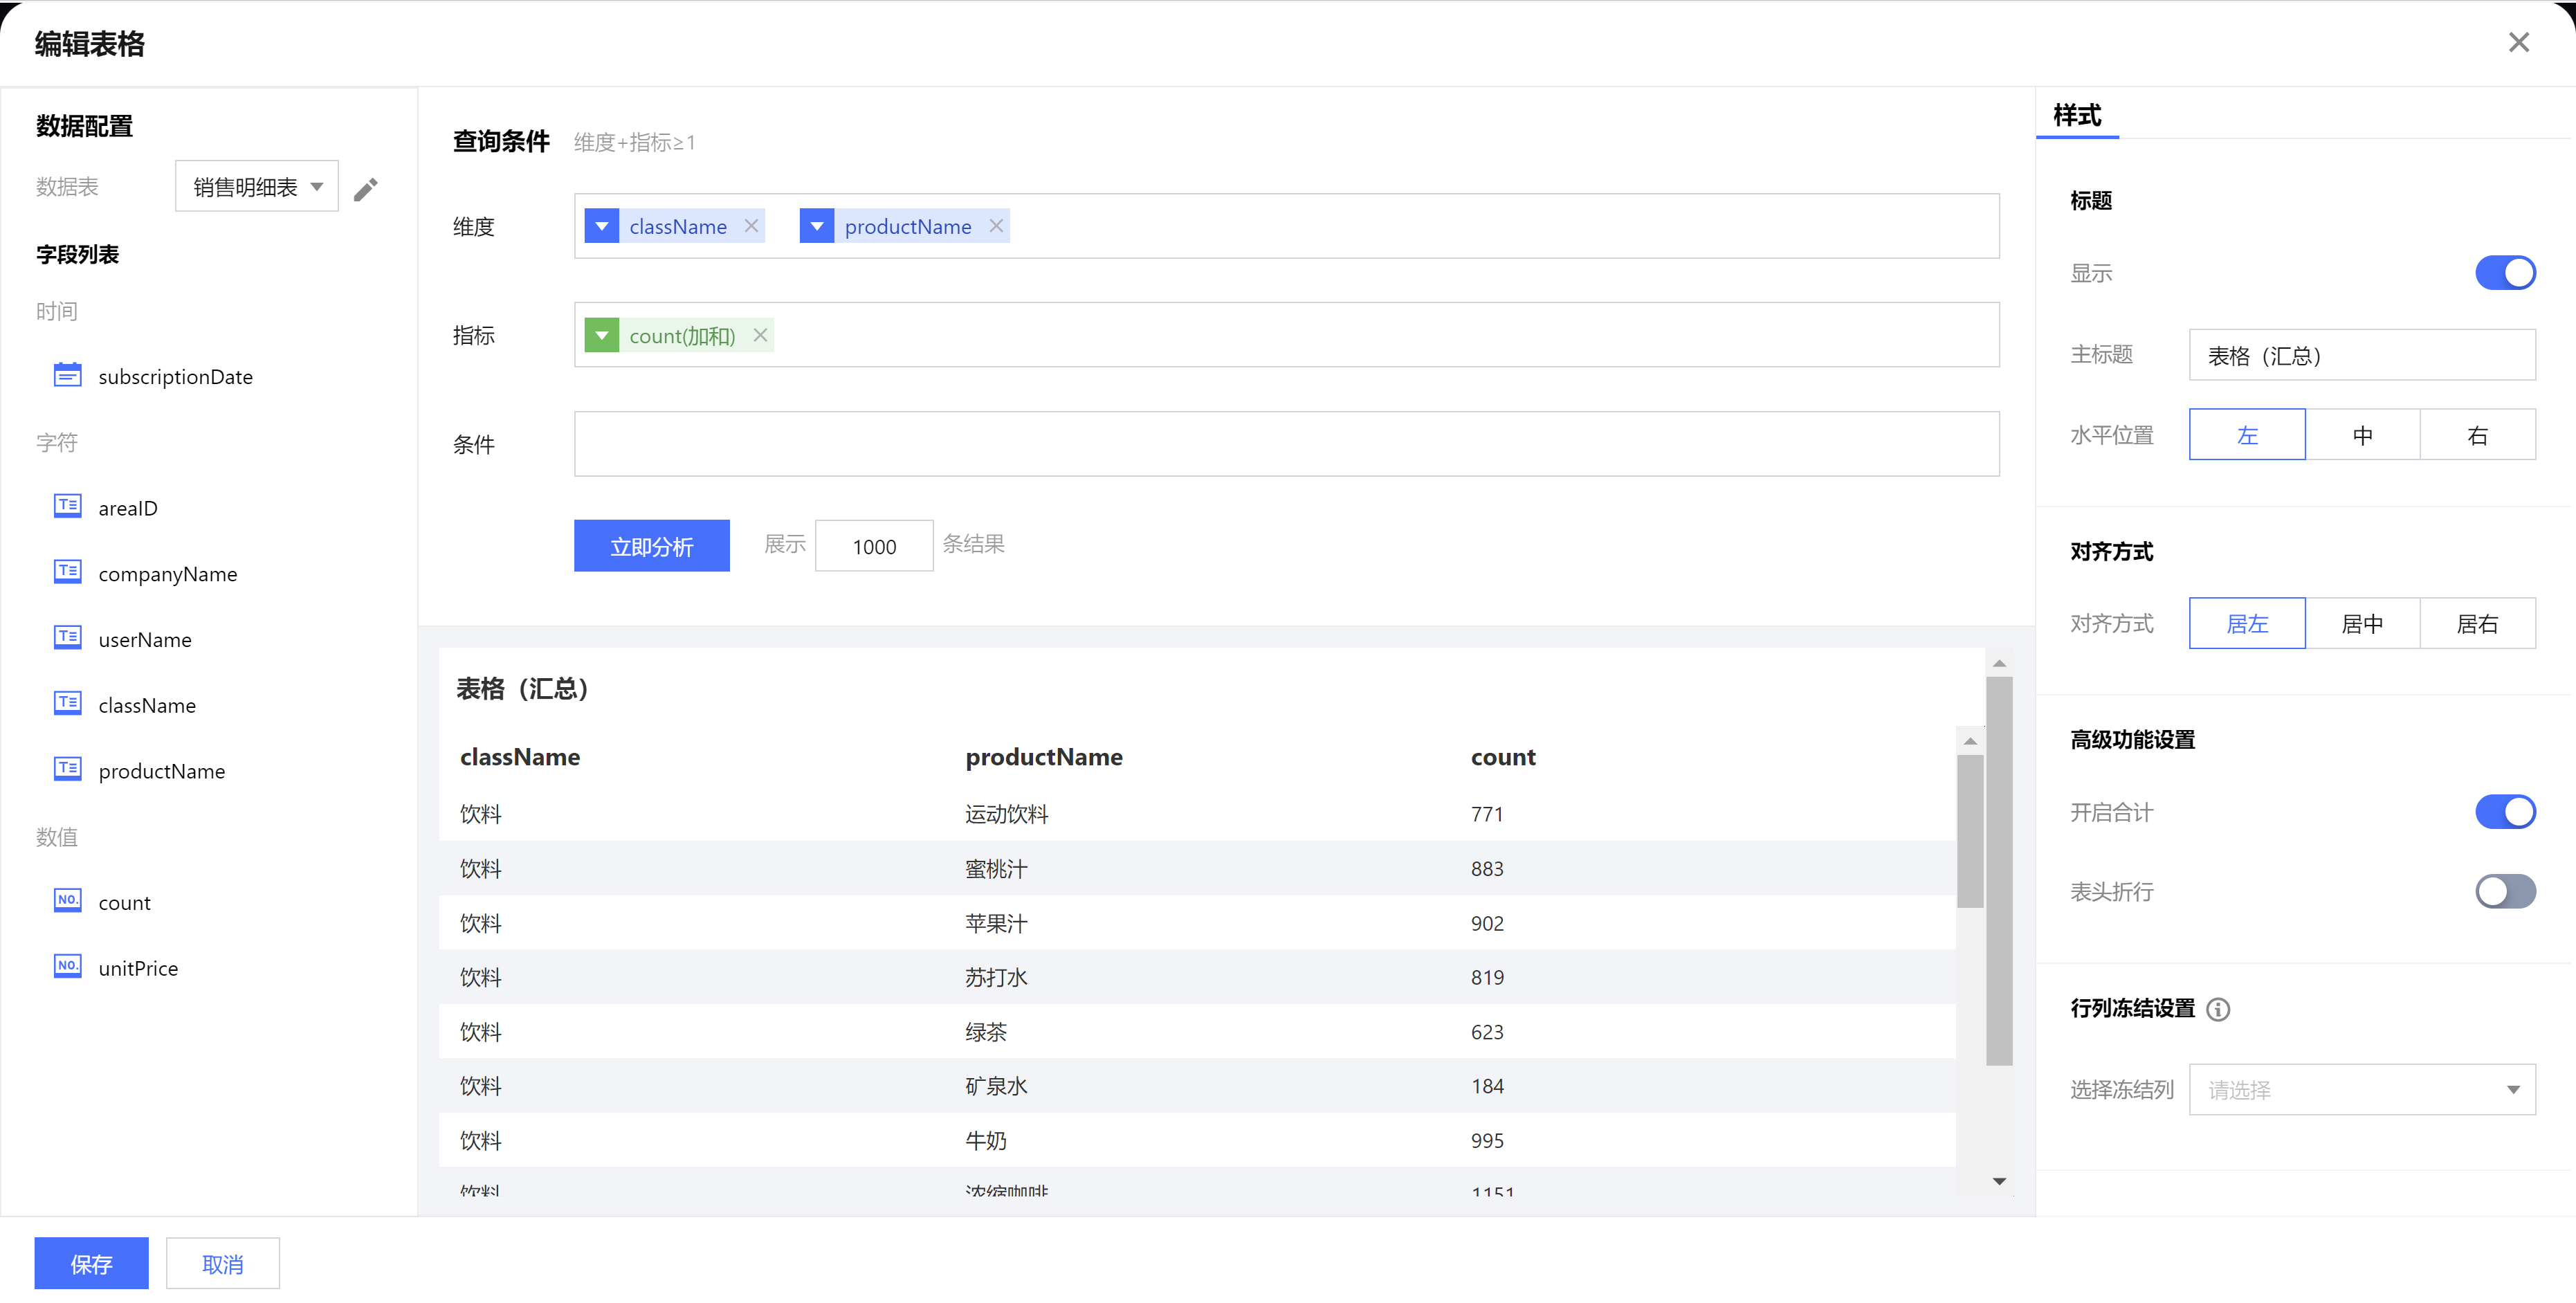Select 居中 alignment option

[x=2362, y=623]
